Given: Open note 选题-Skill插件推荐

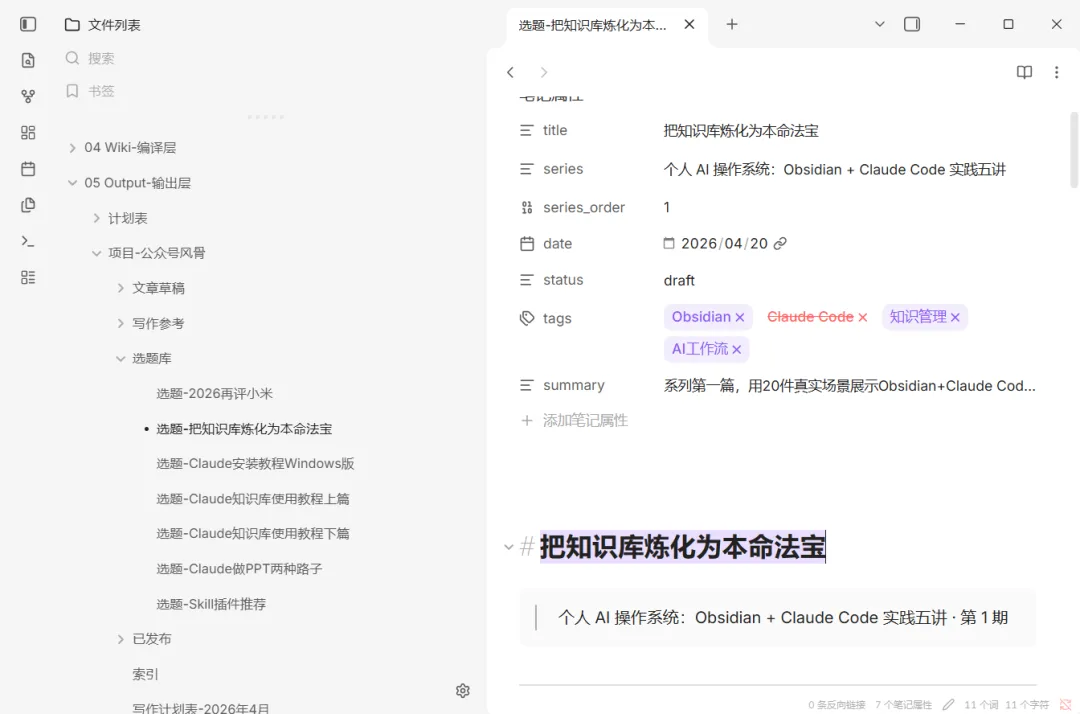Looking at the screenshot, I should 211,605.
